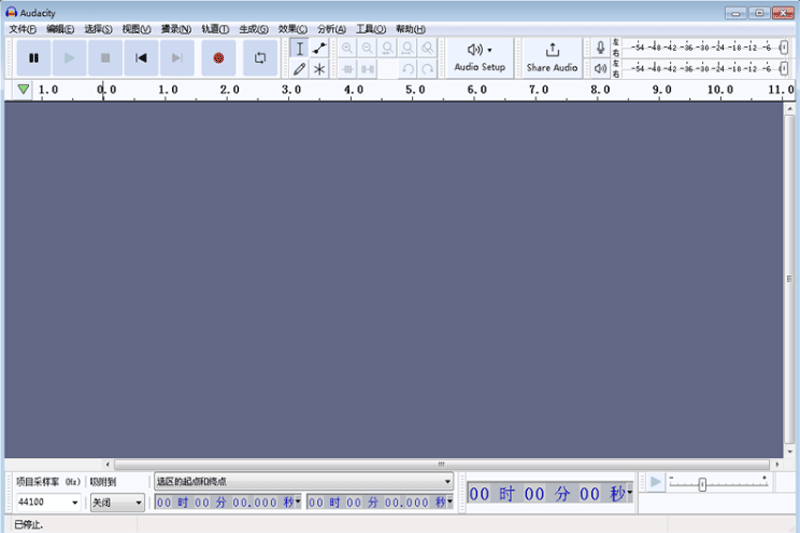This screenshot has height=533, width=800.
Task: Start recording with the red Record button
Action: [x=218, y=58]
